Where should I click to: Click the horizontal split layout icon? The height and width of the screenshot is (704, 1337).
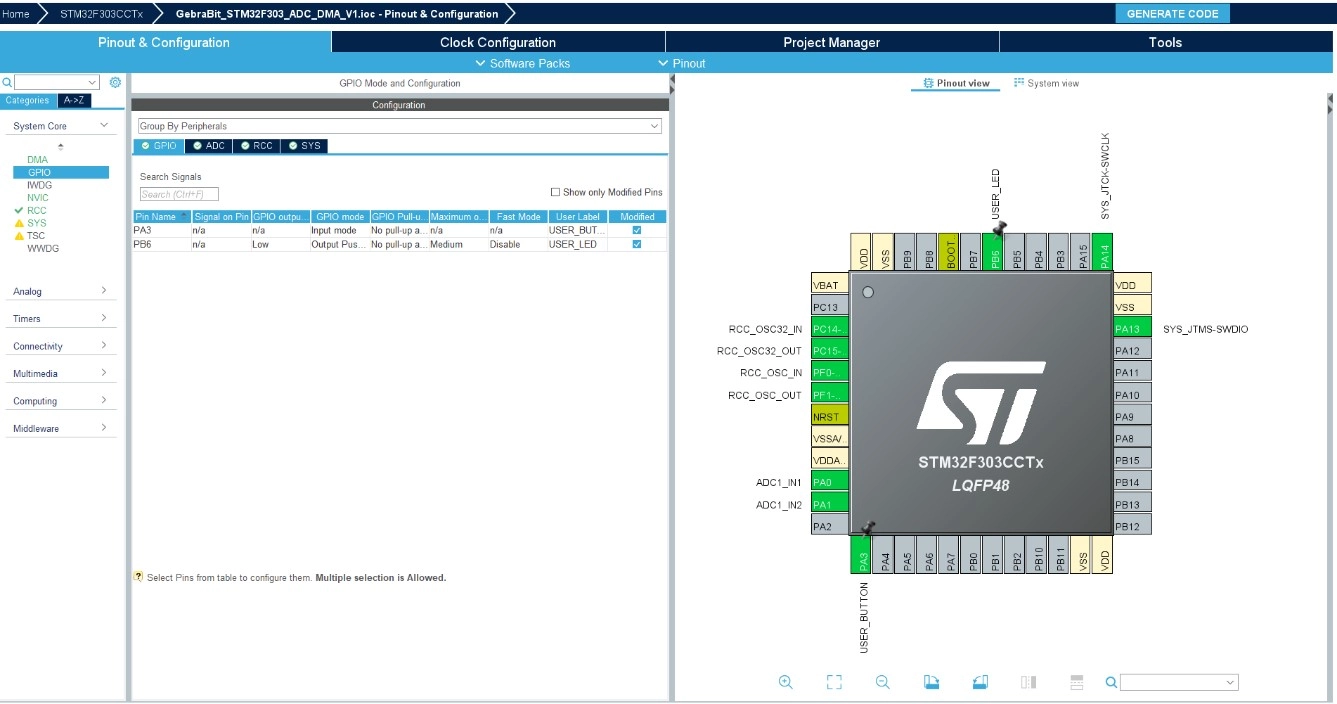click(1077, 682)
